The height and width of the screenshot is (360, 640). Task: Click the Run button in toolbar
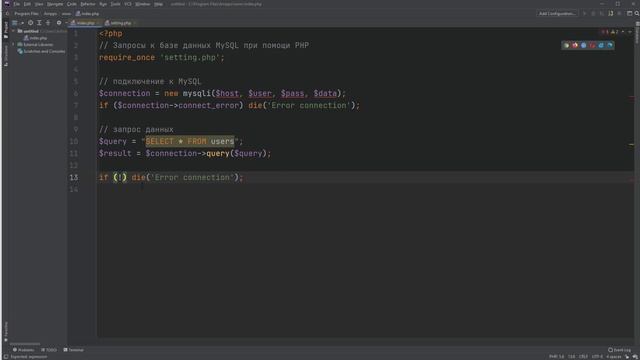(584, 13)
